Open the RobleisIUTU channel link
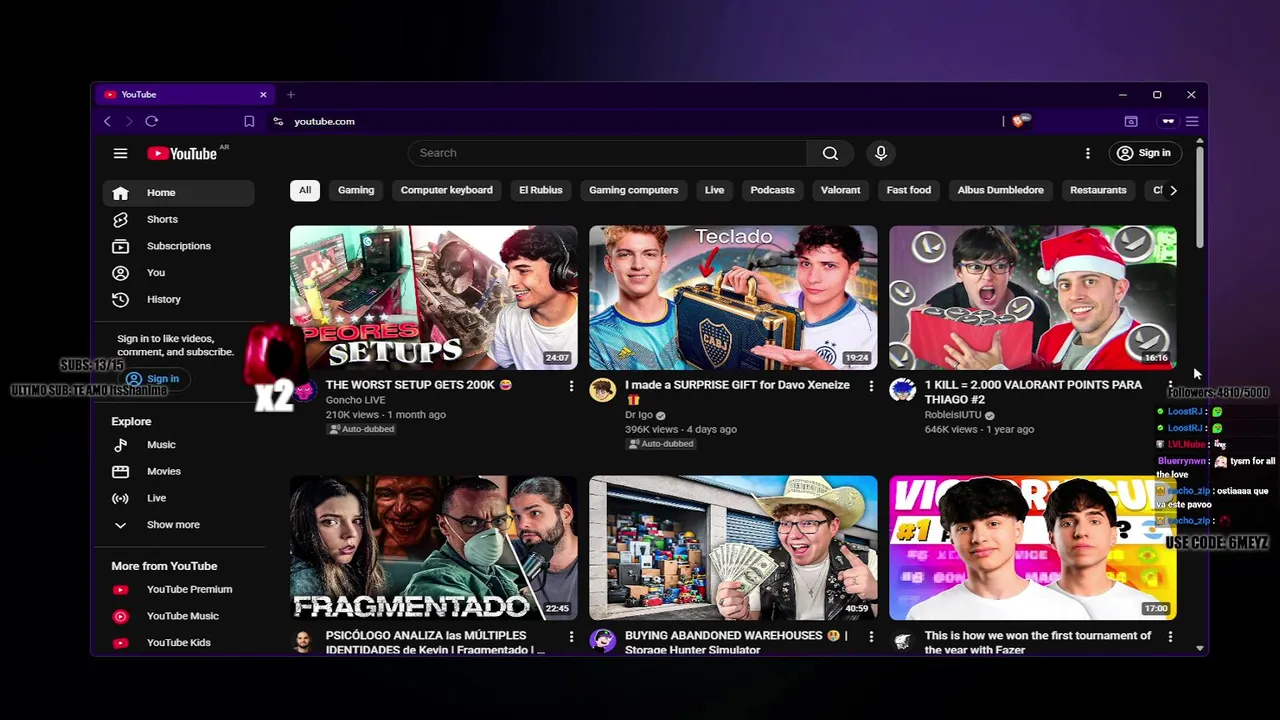 coord(953,415)
